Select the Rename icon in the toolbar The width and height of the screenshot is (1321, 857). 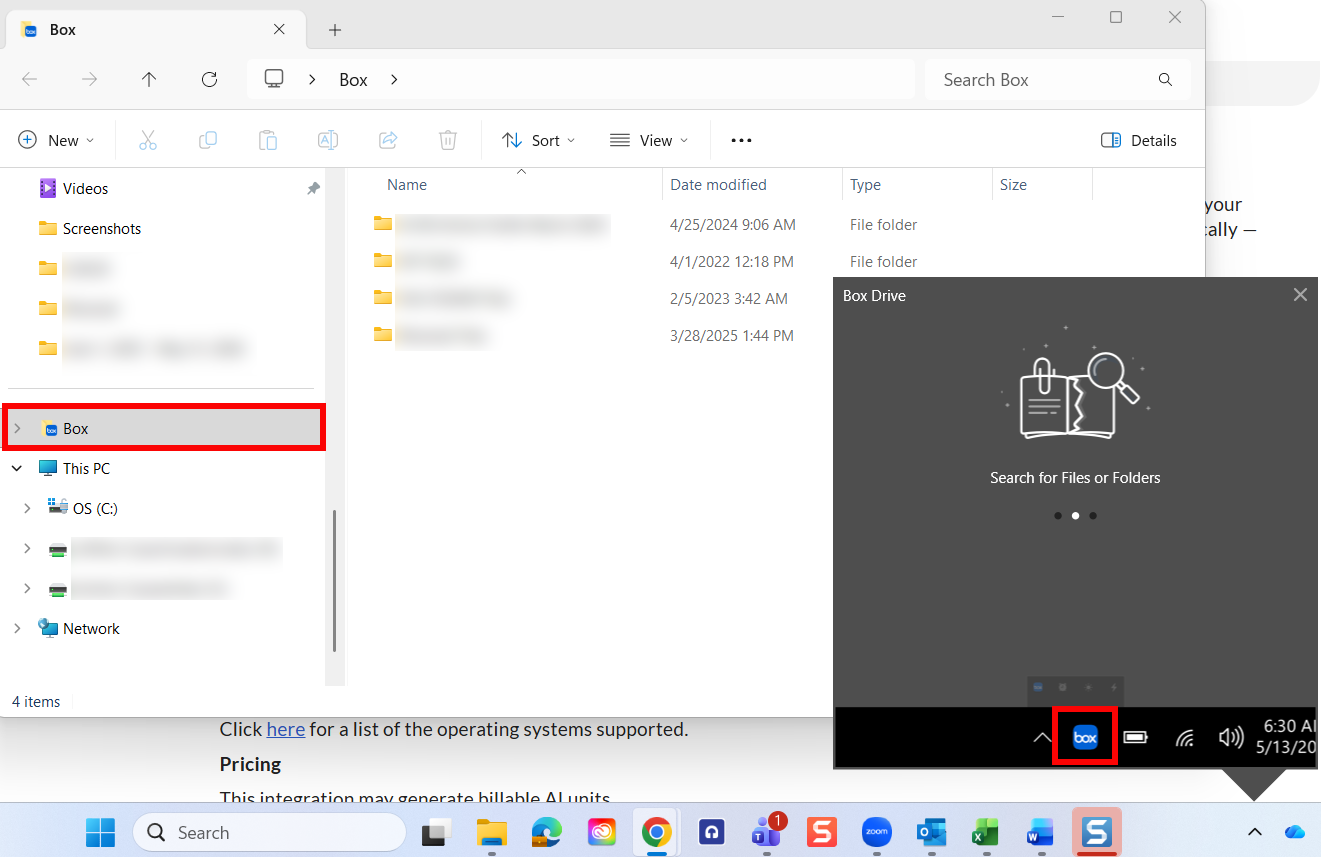click(x=328, y=140)
